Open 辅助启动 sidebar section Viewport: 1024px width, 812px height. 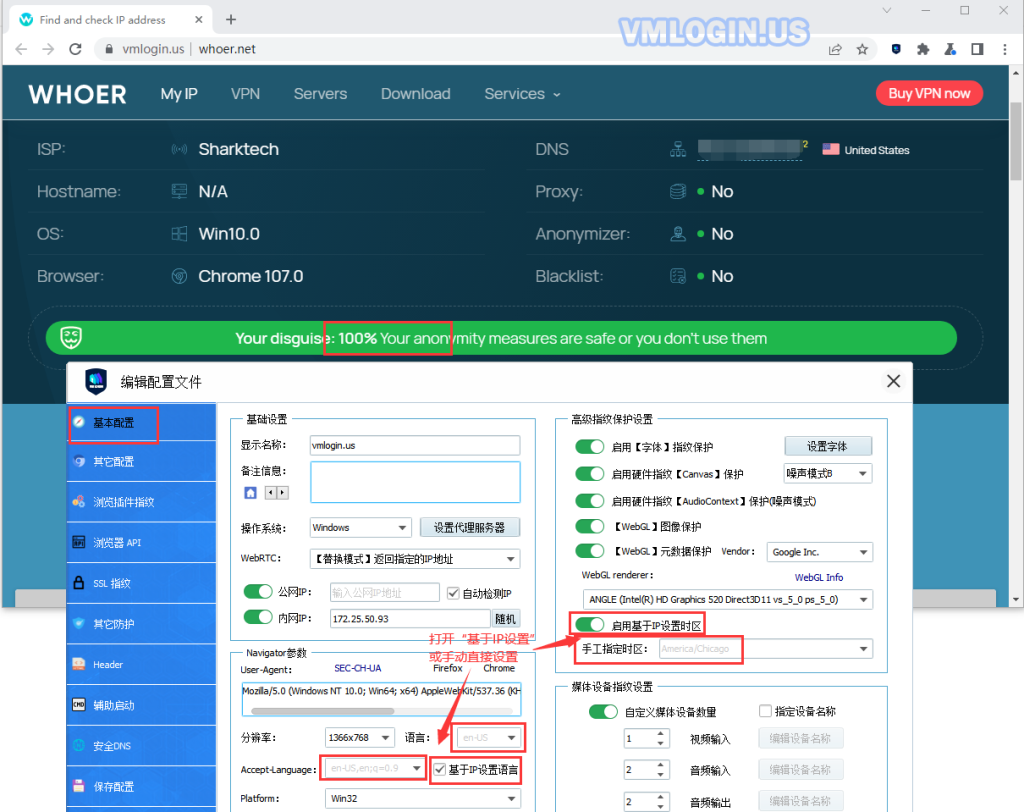(x=141, y=706)
